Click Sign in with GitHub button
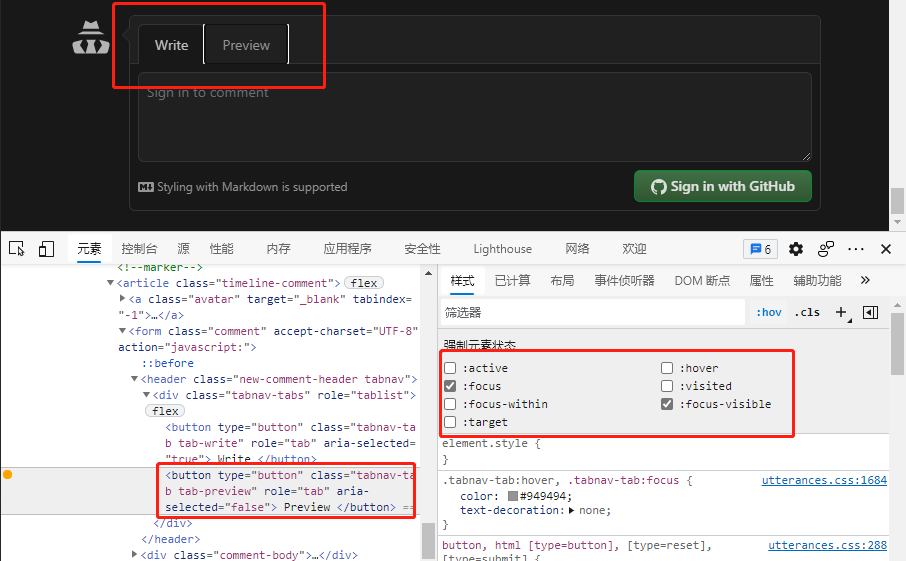Image resolution: width=906 pixels, height=561 pixels. [x=723, y=186]
